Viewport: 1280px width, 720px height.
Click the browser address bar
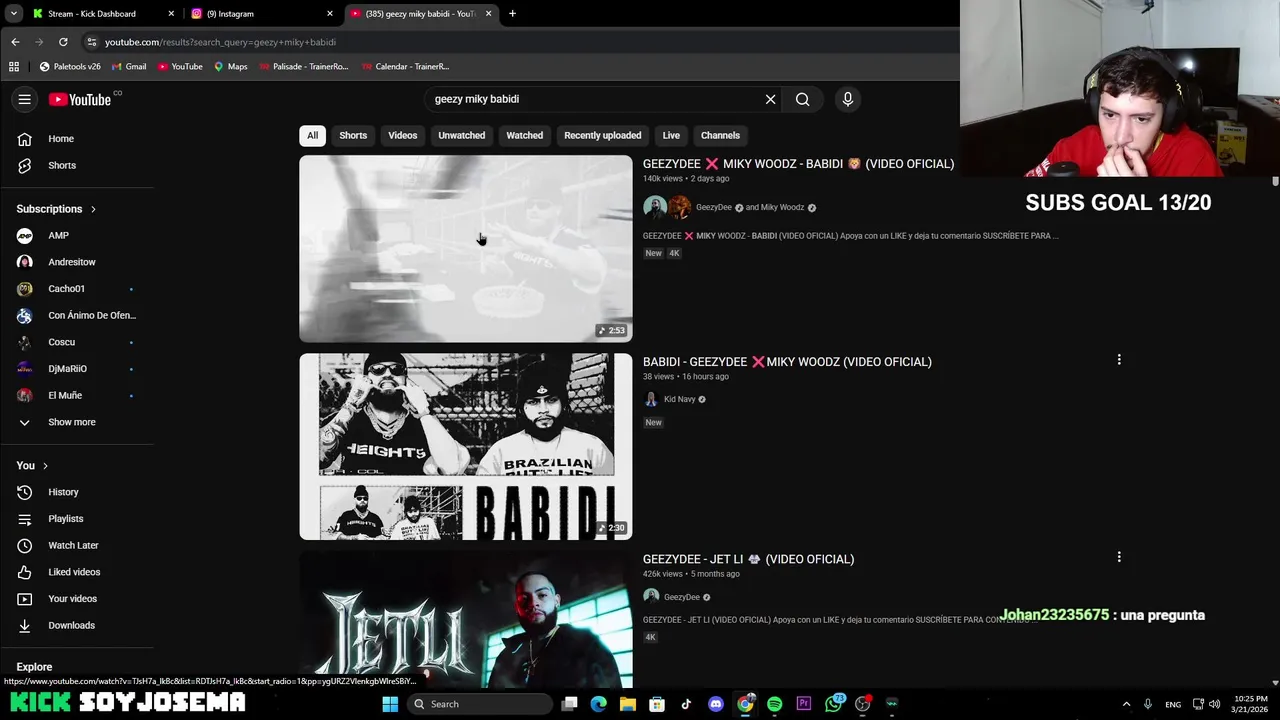tap(520, 42)
